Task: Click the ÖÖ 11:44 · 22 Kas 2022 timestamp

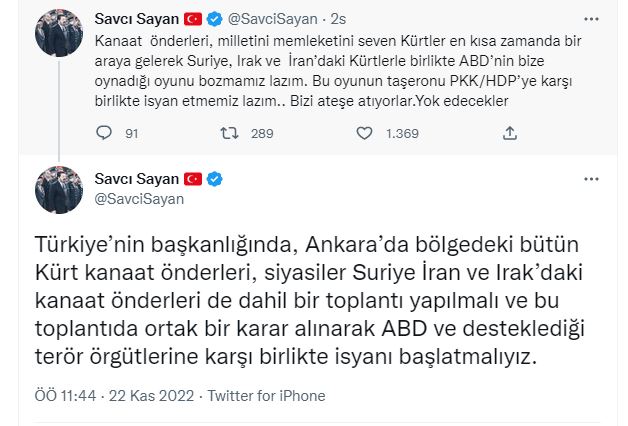Action: tap(115, 396)
